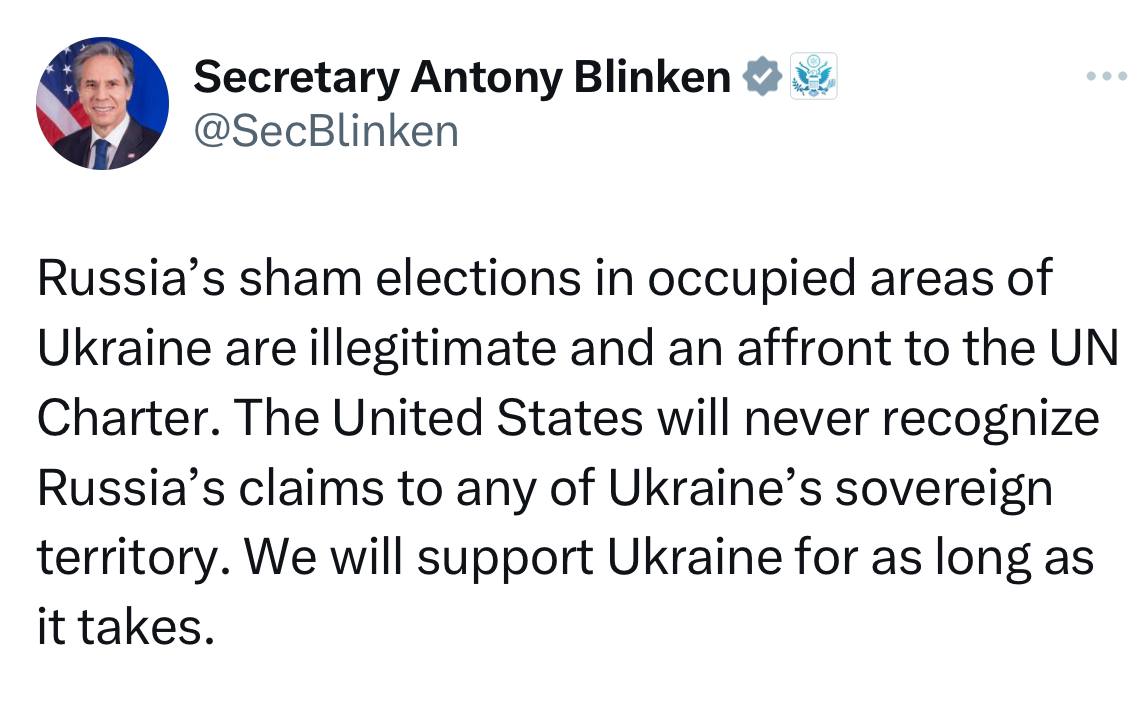Click the display name Secretary Antony Blinken

click(461, 77)
